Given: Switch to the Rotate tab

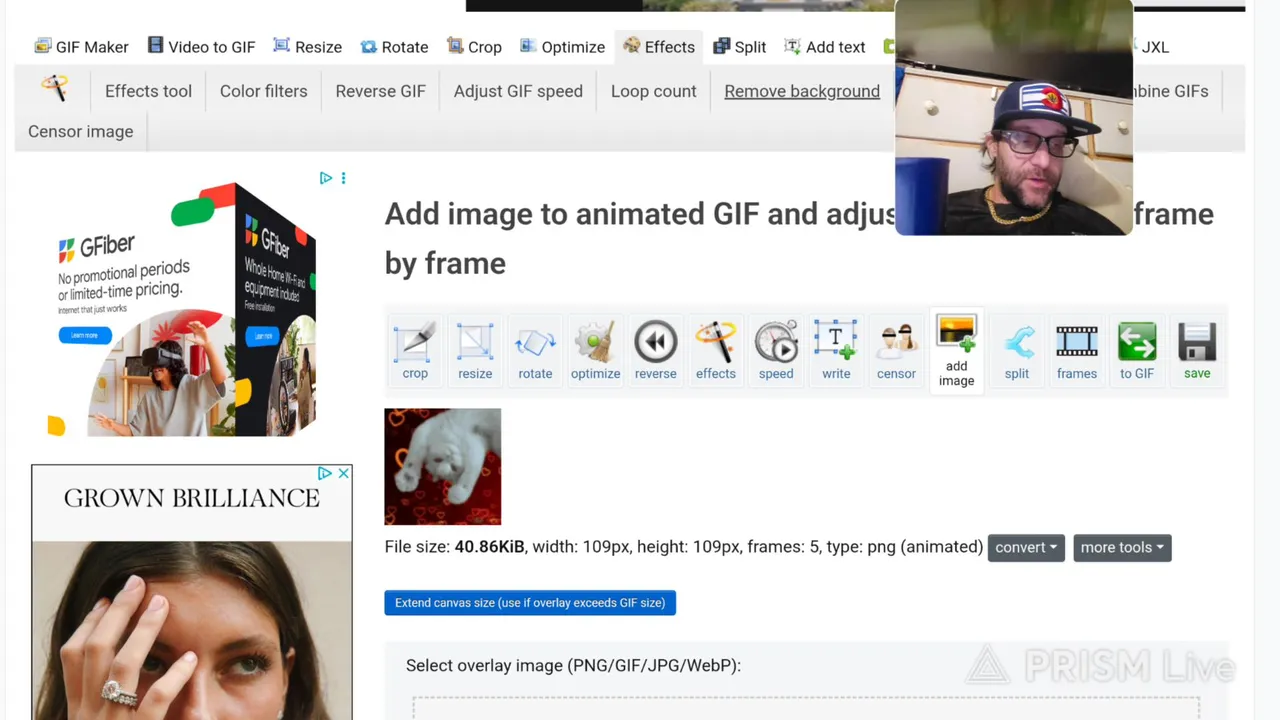Looking at the screenshot, I should click(394, 47).
